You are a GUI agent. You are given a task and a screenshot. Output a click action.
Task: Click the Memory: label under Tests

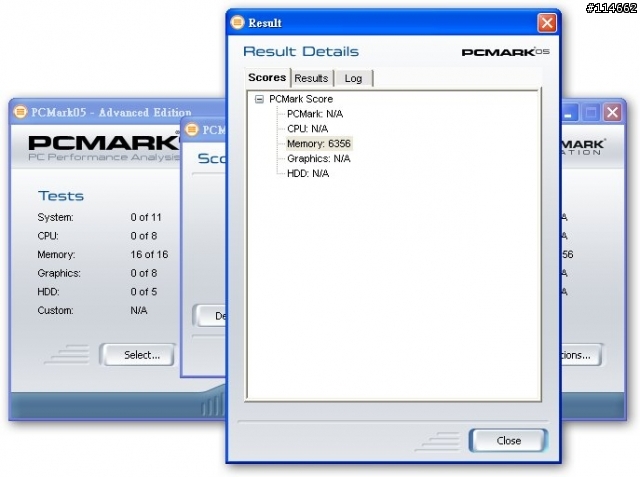[x=56, y=255]
